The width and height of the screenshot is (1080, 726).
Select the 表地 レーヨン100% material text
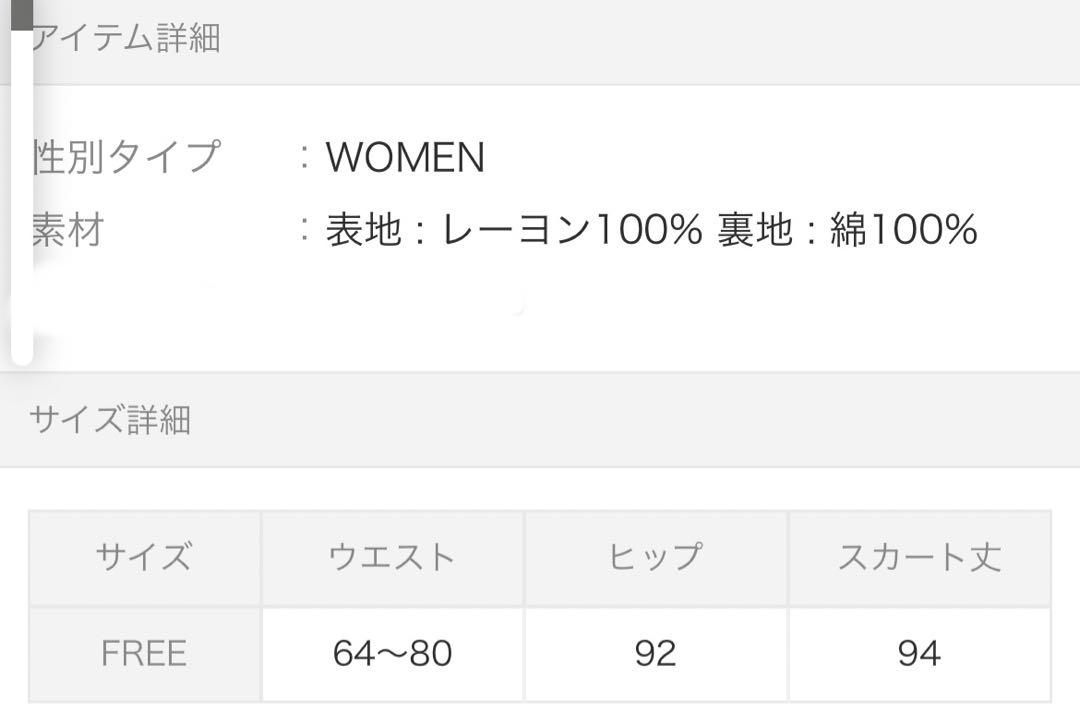coord(514,229)
